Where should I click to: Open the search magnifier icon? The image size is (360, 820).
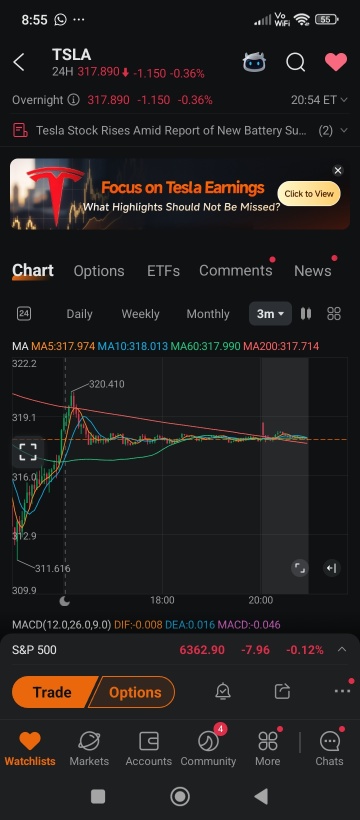[x=296, y=63]
